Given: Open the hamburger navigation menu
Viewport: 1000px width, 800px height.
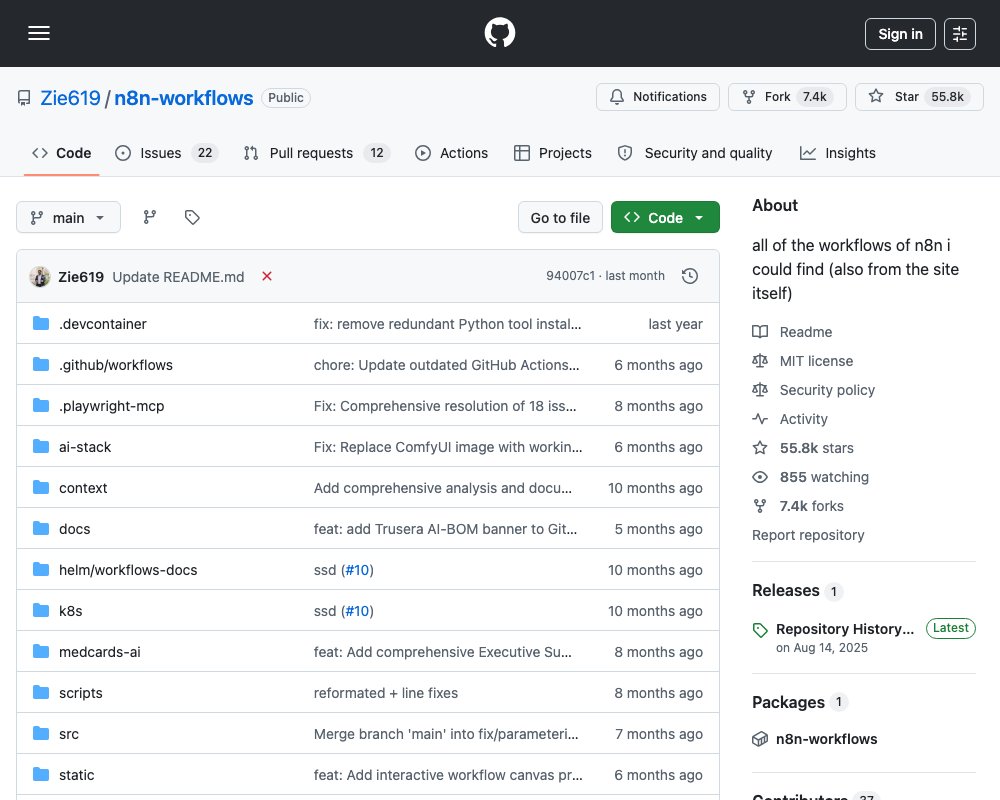Looking at the screenshot, I should coord(39,33).
